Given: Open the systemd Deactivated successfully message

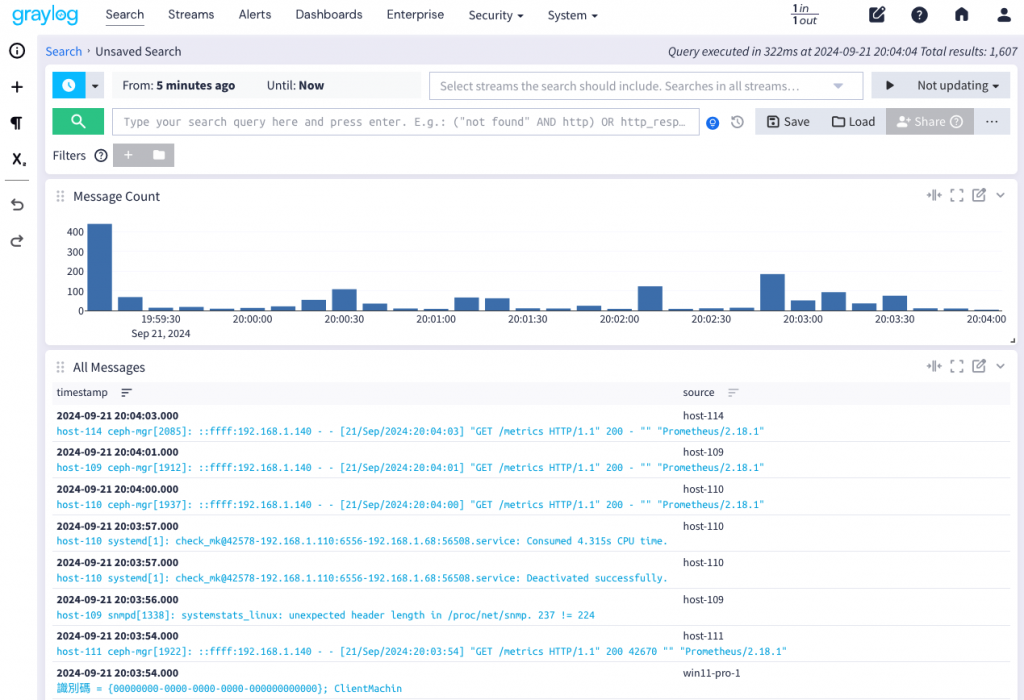Looking at the screenshot, I should pos(362,578).
